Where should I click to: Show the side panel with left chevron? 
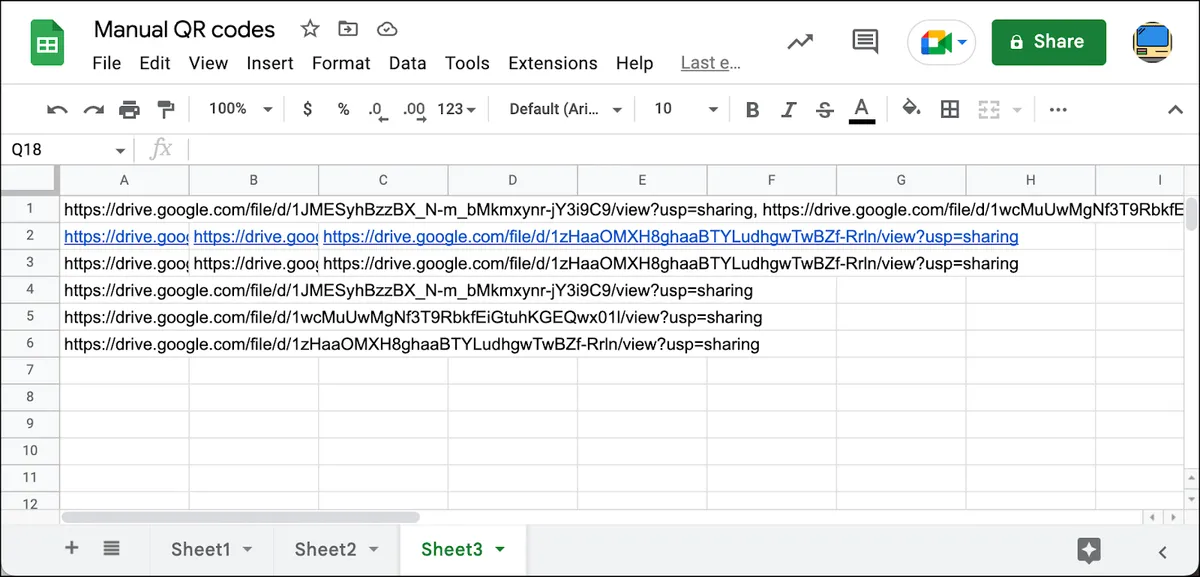pos(1162,551)
